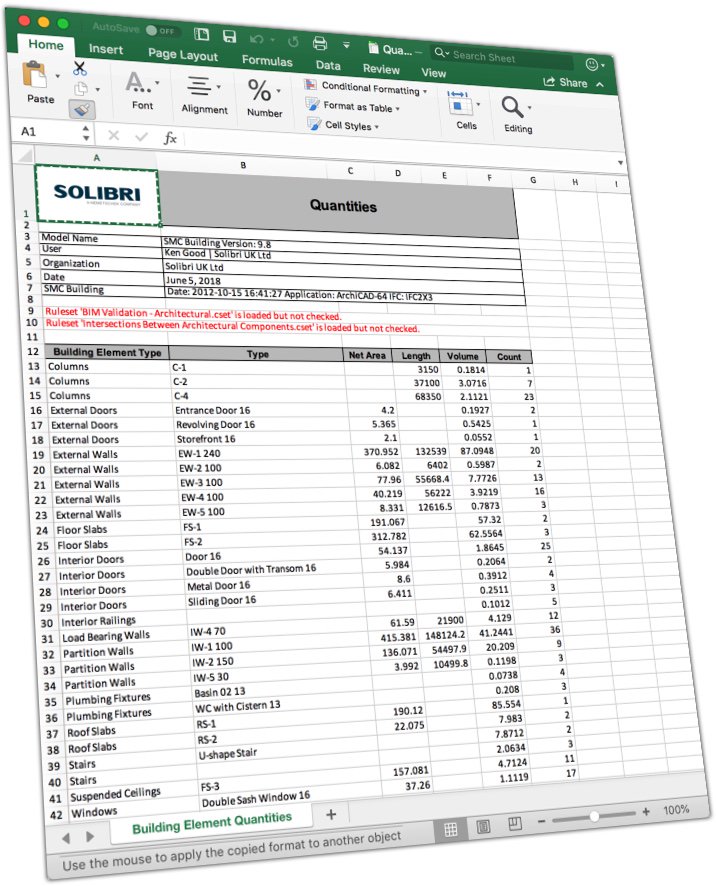
Task: Open the Alignment group button
Action: coord(203,94)
